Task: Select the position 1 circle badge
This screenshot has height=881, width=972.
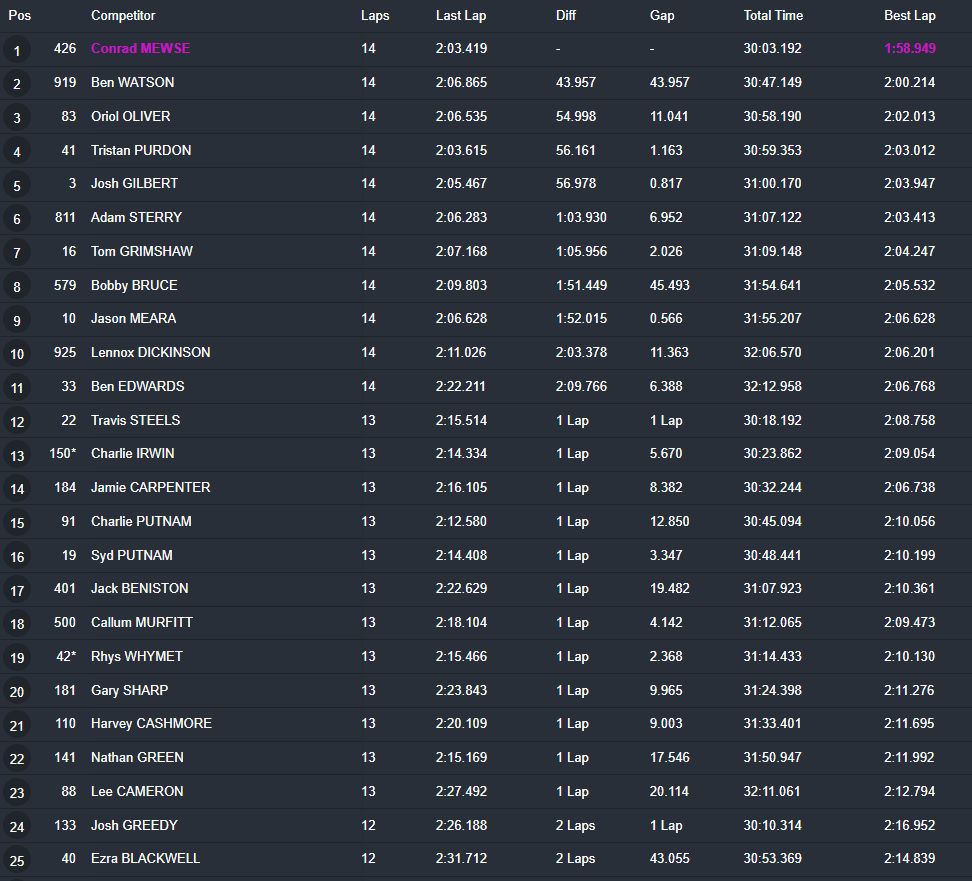Action: 17,50
